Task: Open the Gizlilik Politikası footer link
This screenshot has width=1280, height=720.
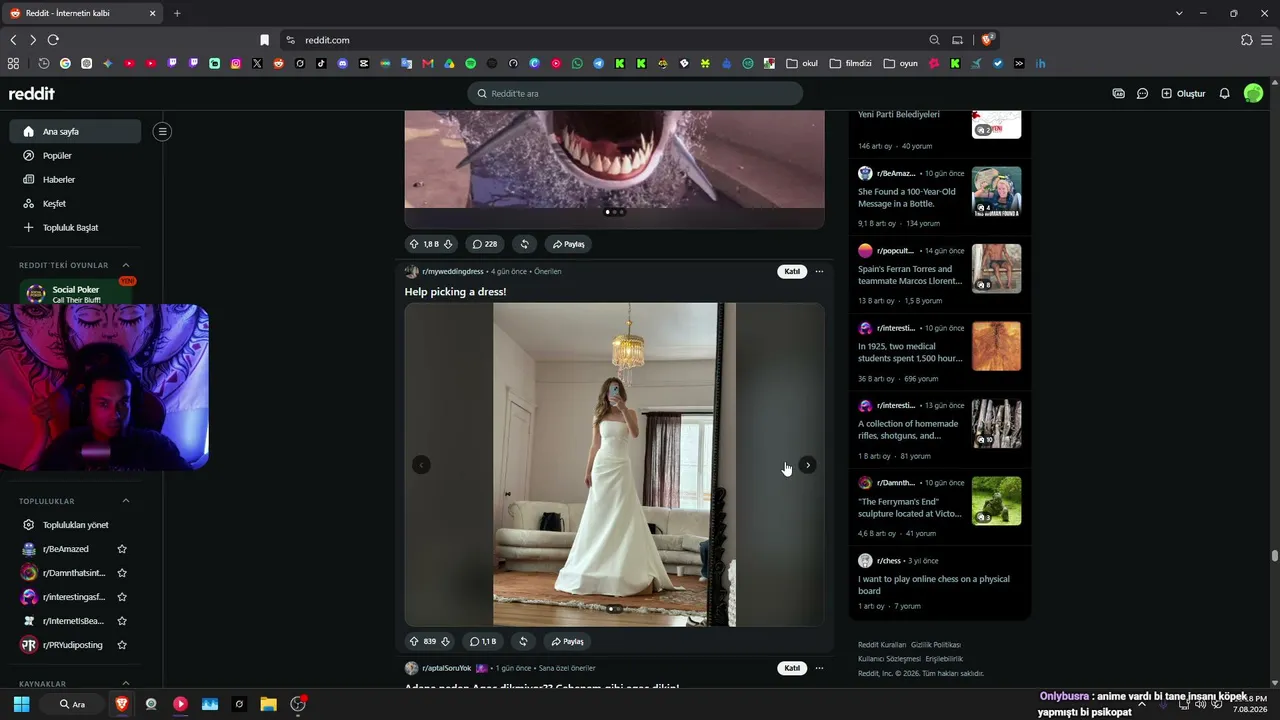Action: click(935, 645)
